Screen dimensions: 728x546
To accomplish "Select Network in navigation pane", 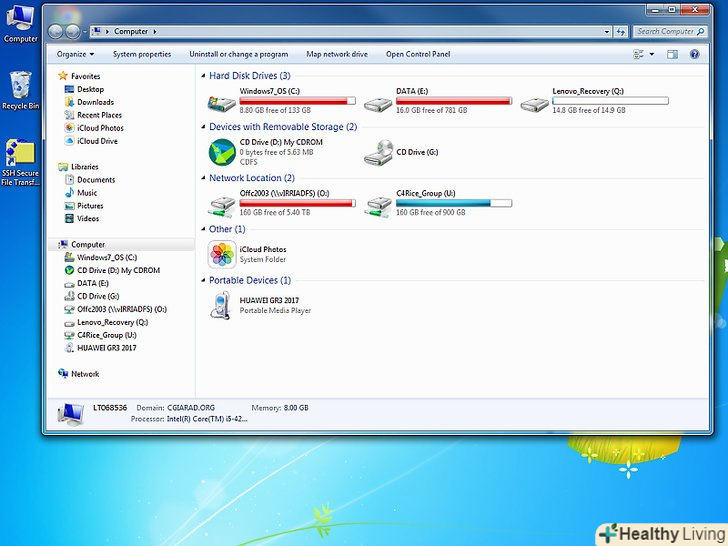I will click(x=85, y=374).
